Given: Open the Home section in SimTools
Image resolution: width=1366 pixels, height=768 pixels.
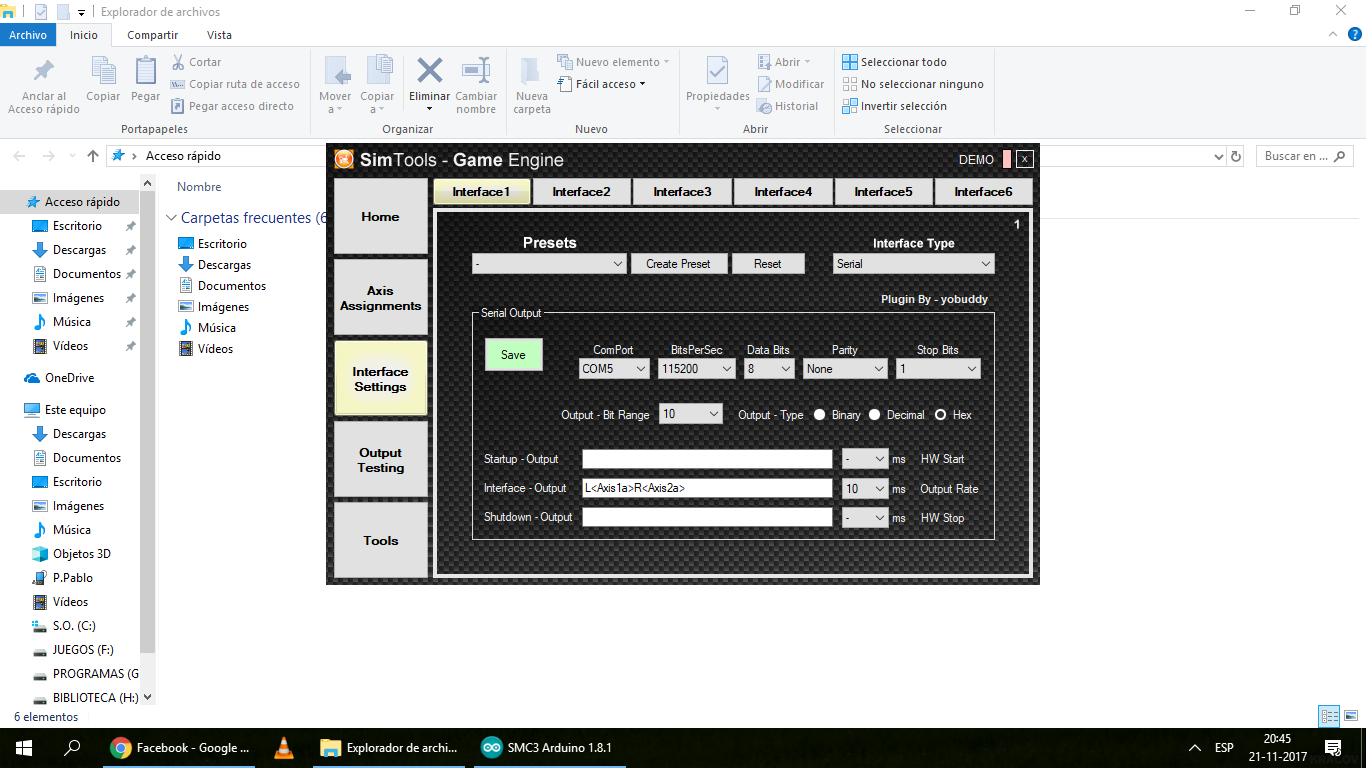Looking at the screenshot, I should (x=380, y=217).
